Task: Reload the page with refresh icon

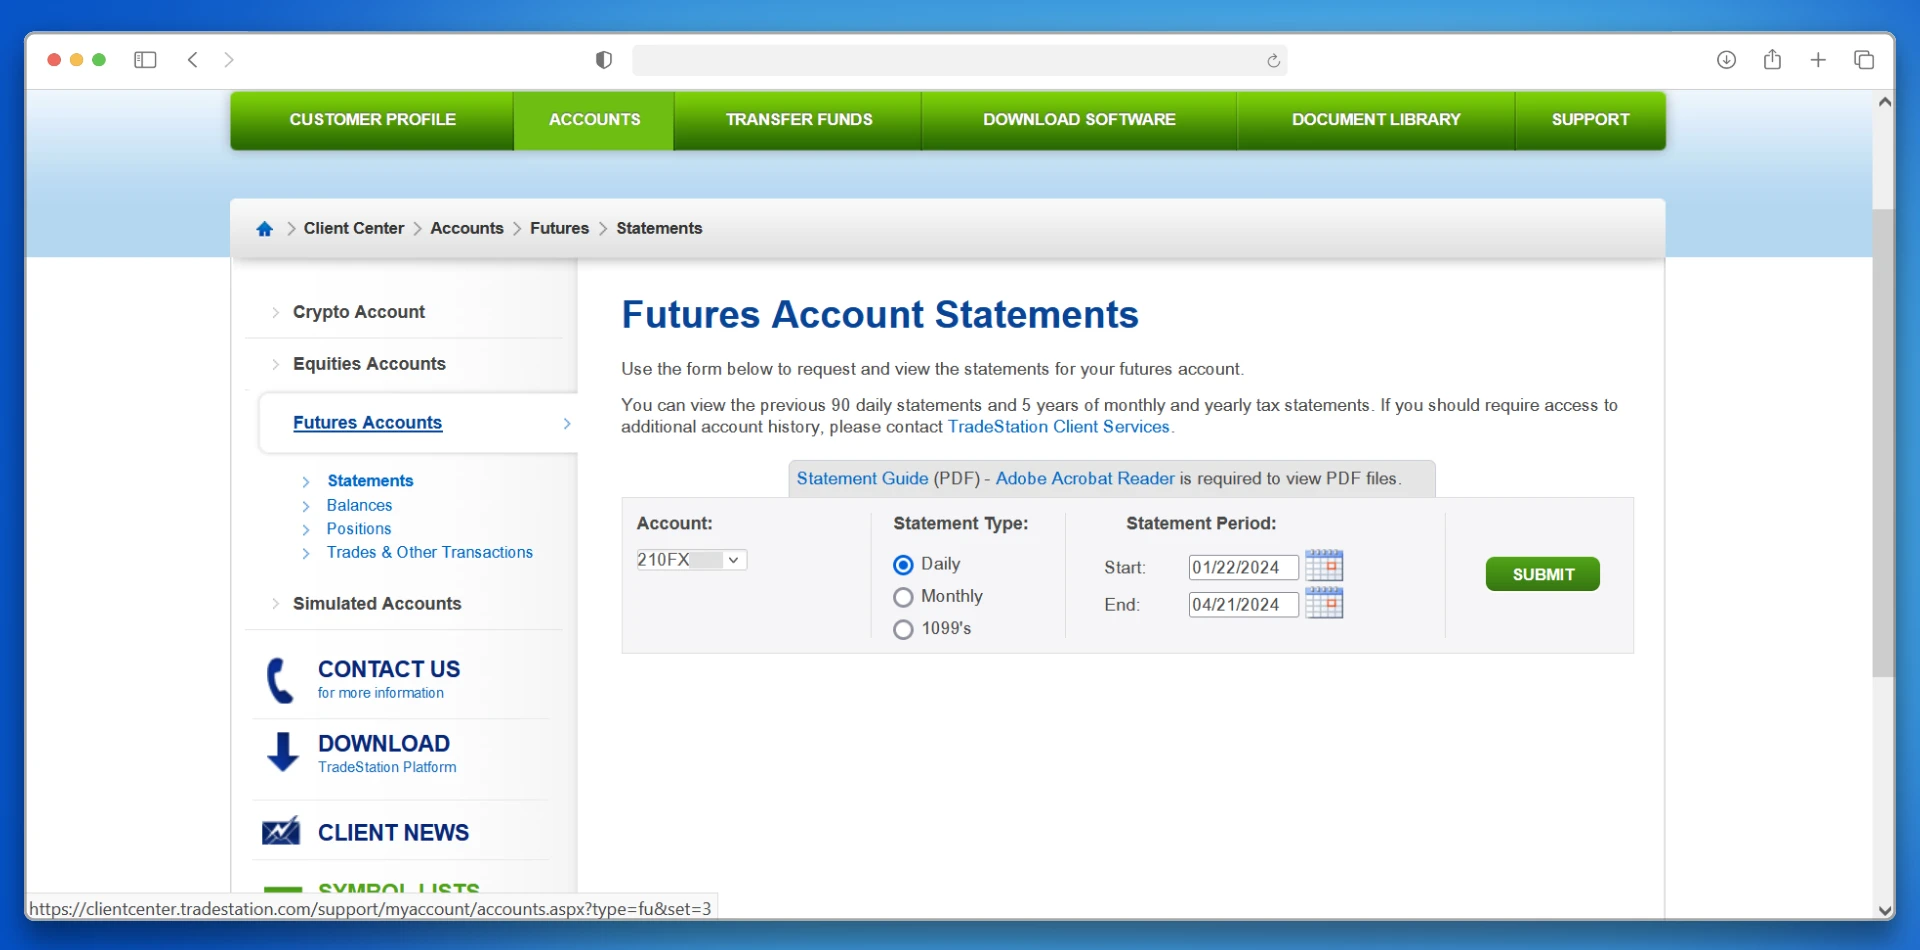Action: [1273, 61]
